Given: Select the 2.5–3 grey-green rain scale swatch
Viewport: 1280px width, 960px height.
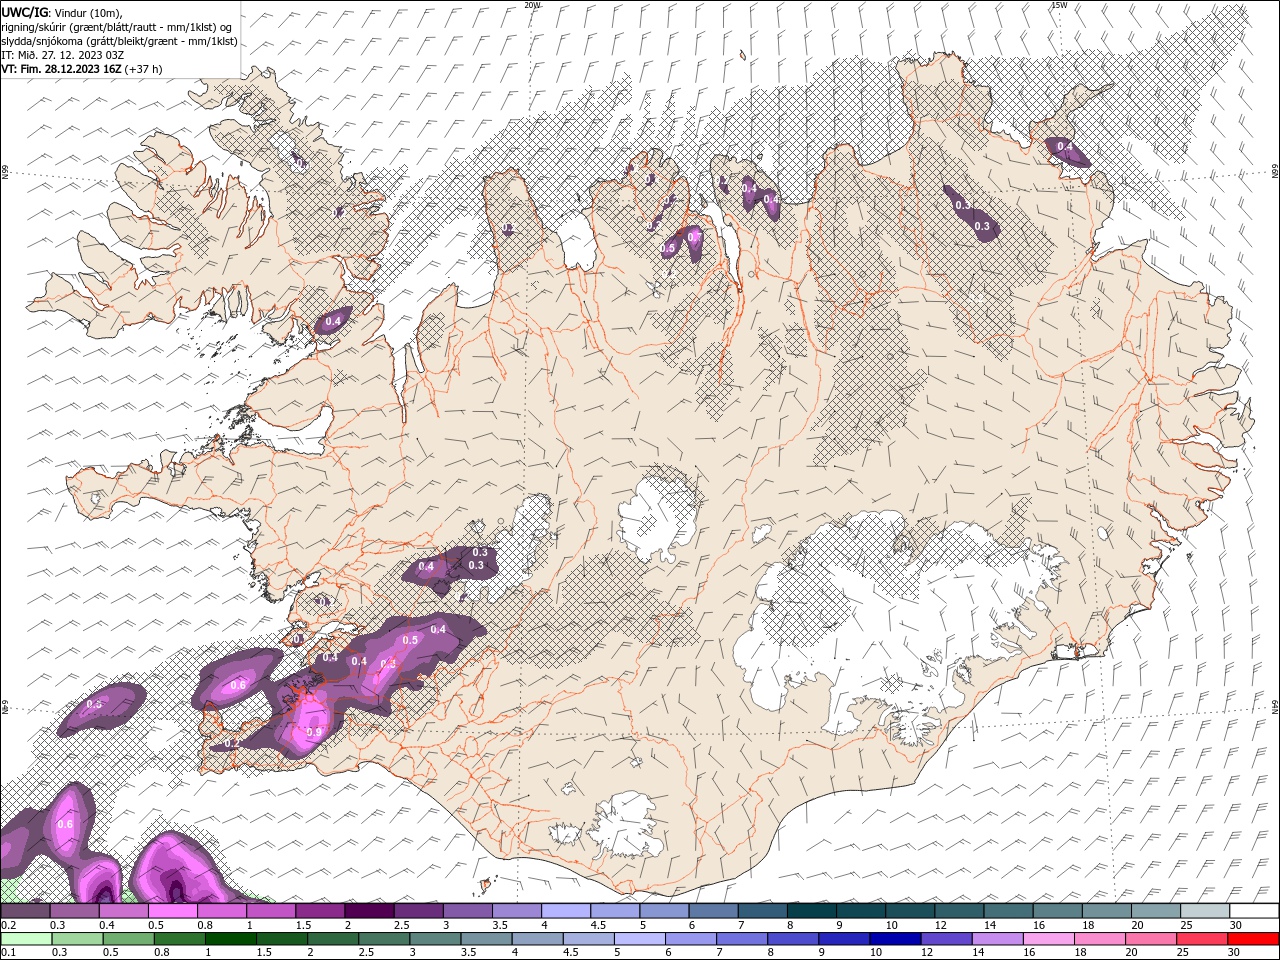Looking at the screenshot, I should pos(386,939).
